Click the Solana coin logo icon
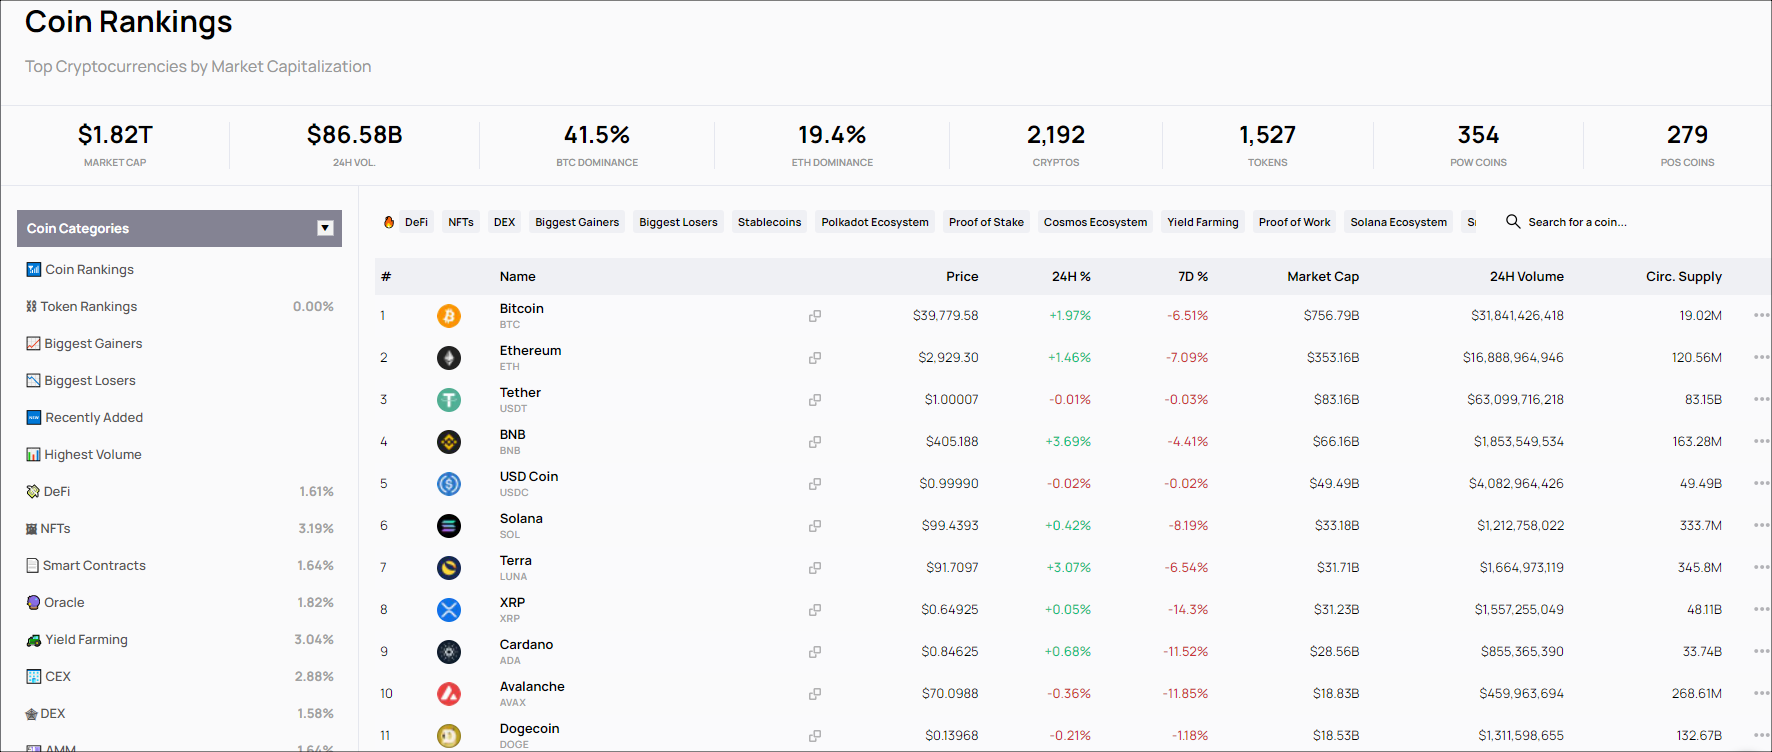1772x752 pixels. tap(449, 526)
